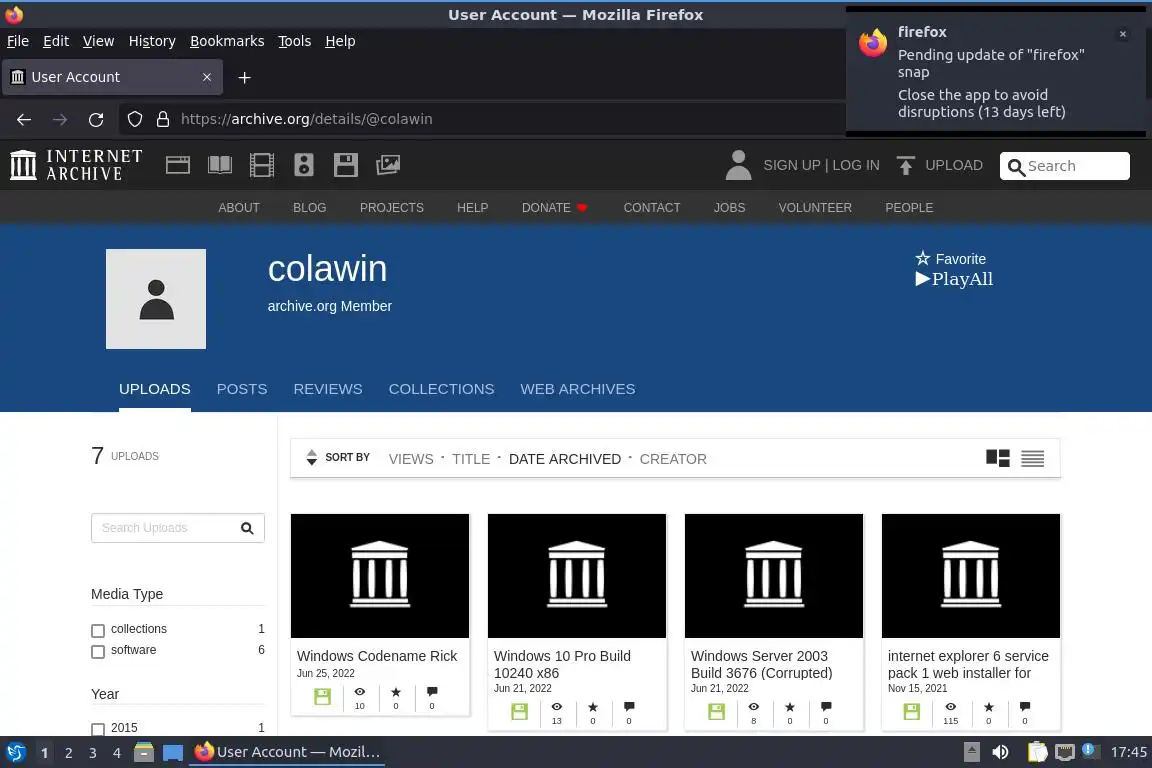Click the archive.org URL address bar
The width and height of the screenshot is (1152, 768).
point(482,119)
